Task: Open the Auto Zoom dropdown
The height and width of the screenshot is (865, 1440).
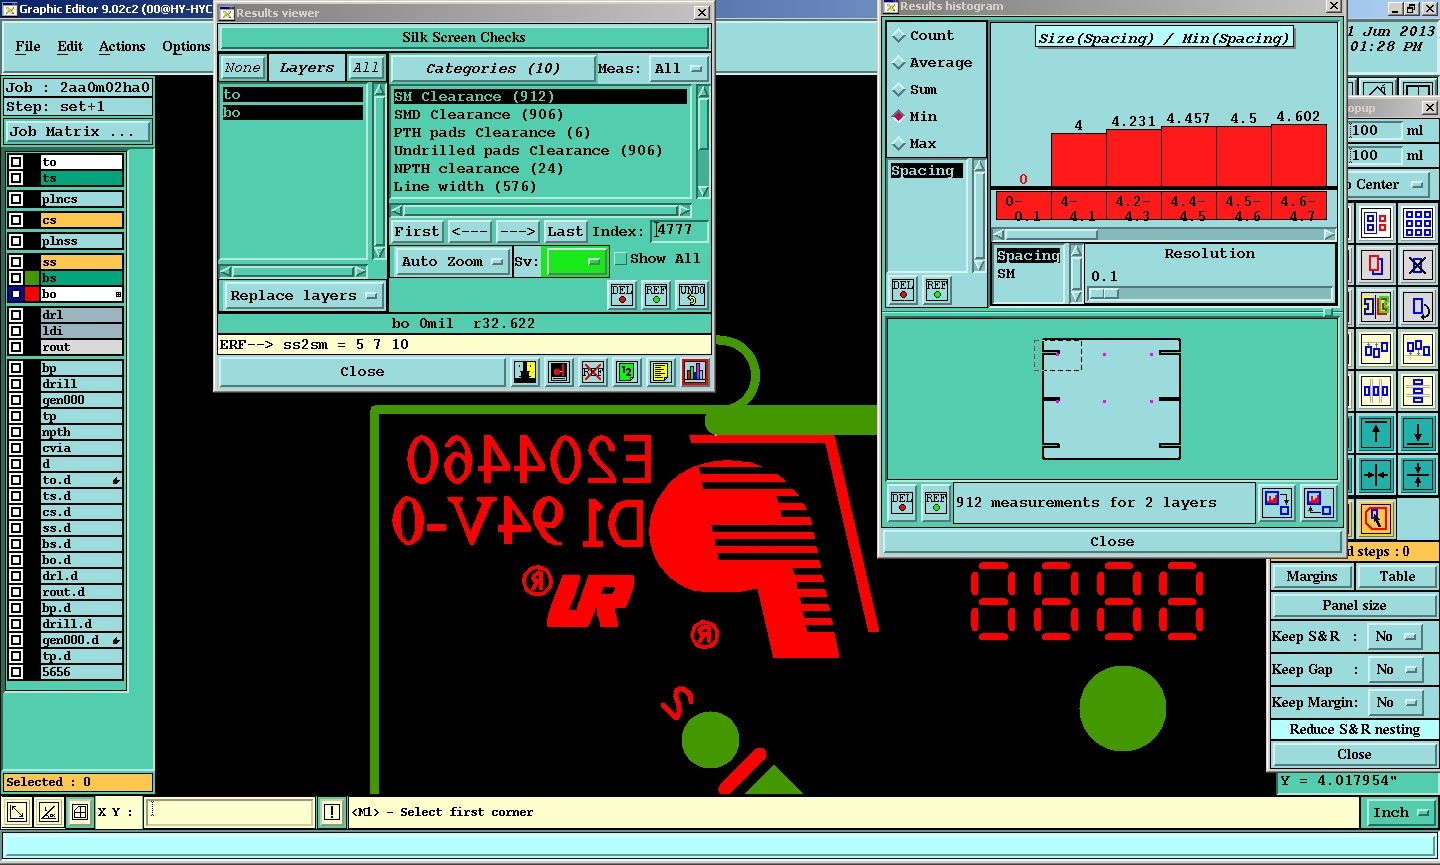Action: coord(452,262)
